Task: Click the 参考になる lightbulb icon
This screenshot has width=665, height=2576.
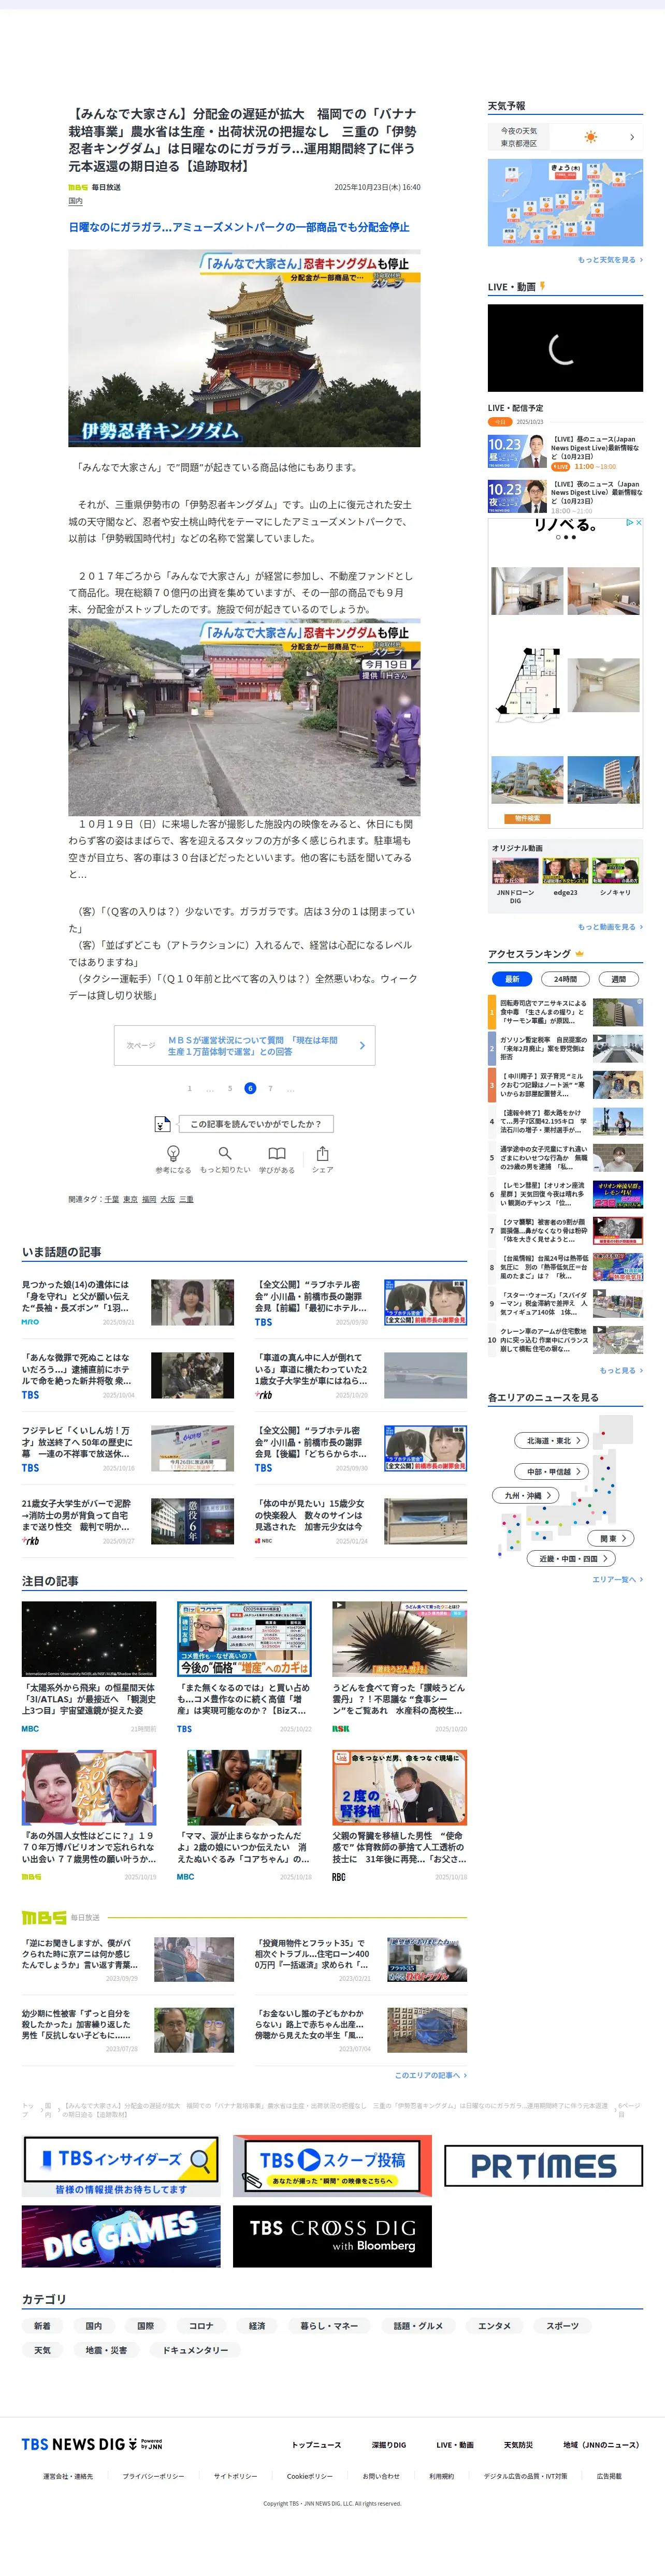Action: (173, 1153)
